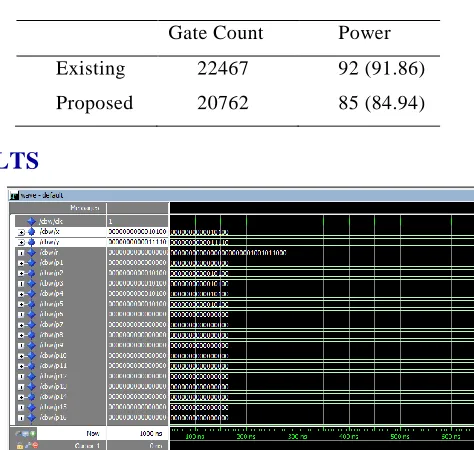
Task: Click the diamond icon of /cbw/p6 signal
Action: [x=31, y=314]
